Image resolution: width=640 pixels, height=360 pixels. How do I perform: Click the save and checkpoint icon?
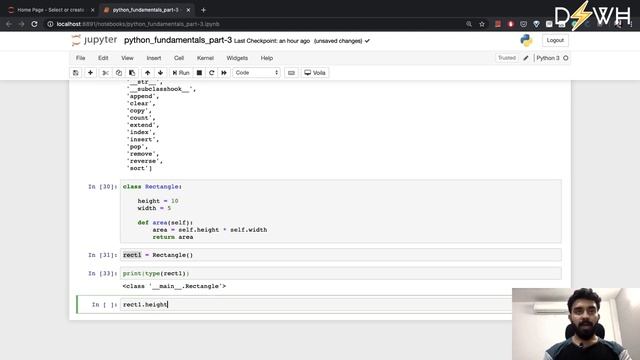tap(76, 73)
